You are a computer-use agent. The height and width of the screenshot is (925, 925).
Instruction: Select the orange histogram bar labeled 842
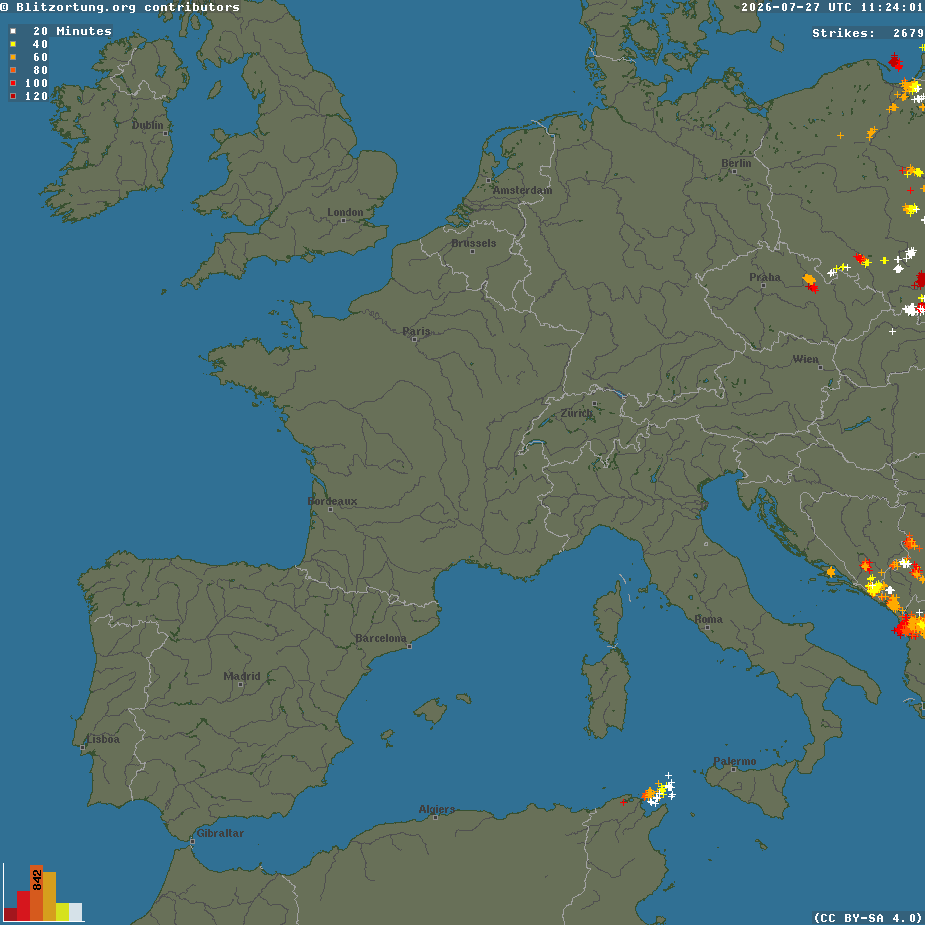[37, 893]
